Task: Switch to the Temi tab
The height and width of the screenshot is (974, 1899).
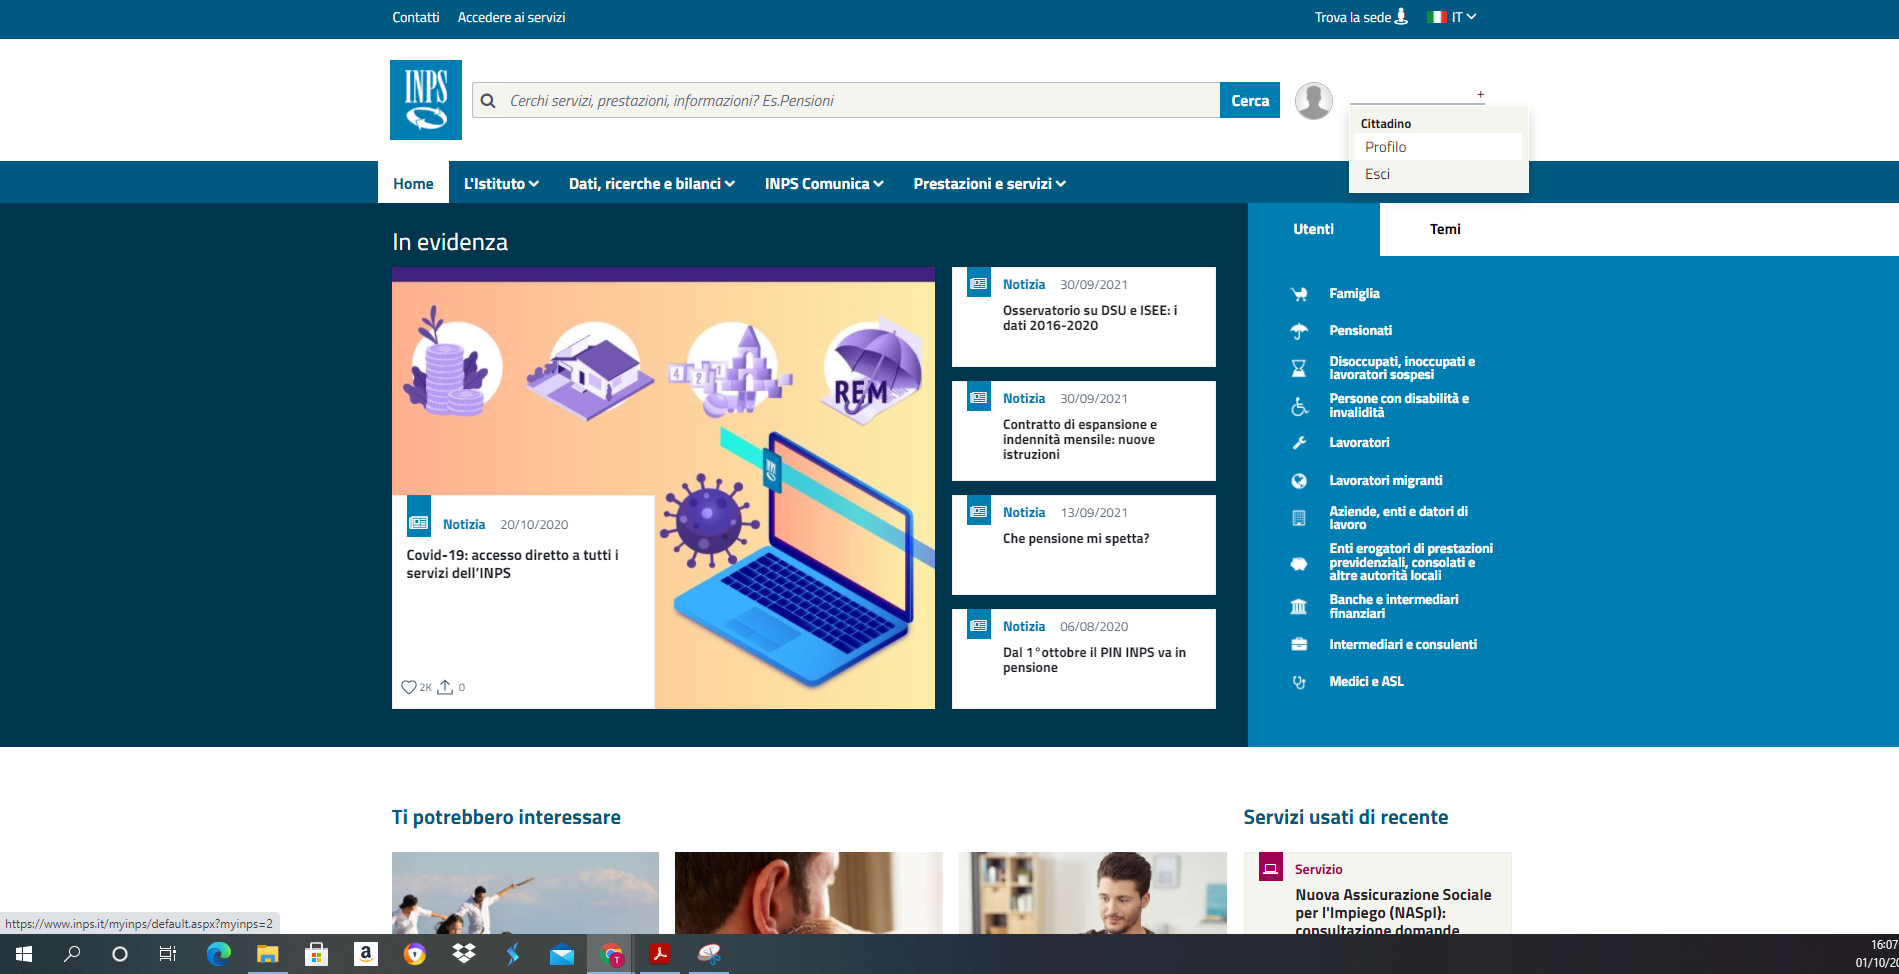Action: tap(1445, 229)
